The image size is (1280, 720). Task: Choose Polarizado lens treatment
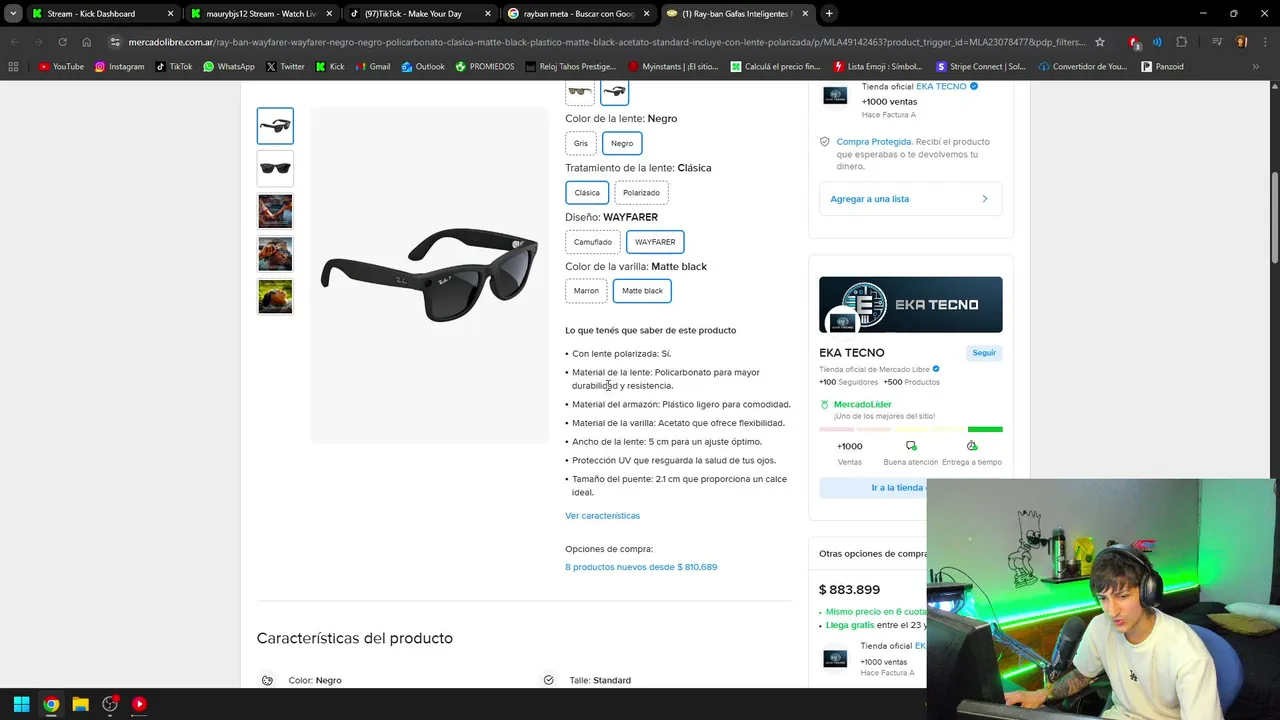pyautogui.click(x=641, y=193)
